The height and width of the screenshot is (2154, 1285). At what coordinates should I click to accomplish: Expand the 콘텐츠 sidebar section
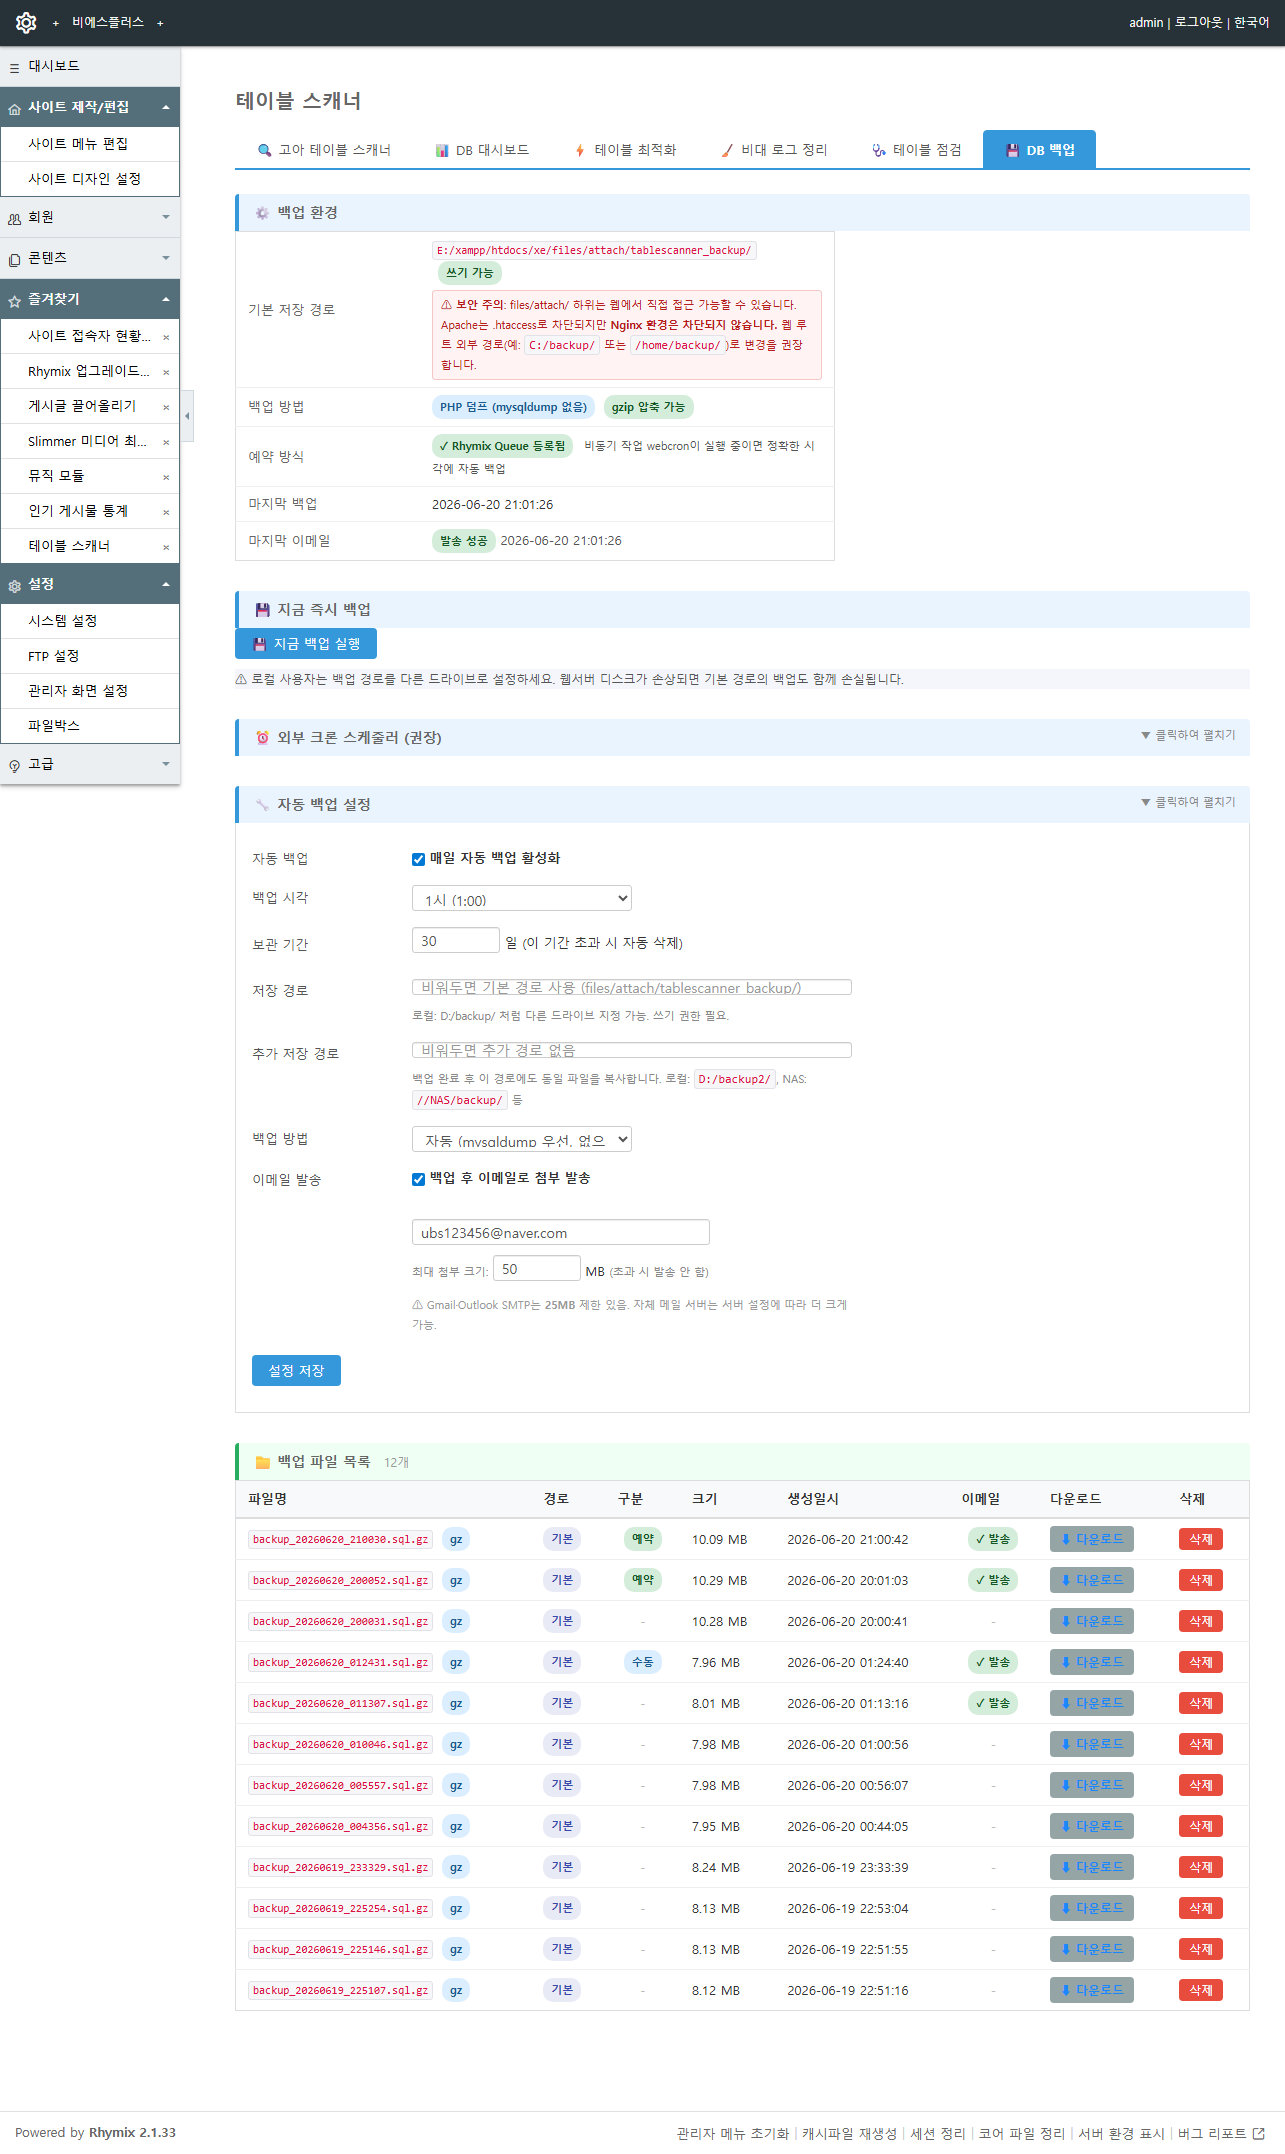(90, 258)
